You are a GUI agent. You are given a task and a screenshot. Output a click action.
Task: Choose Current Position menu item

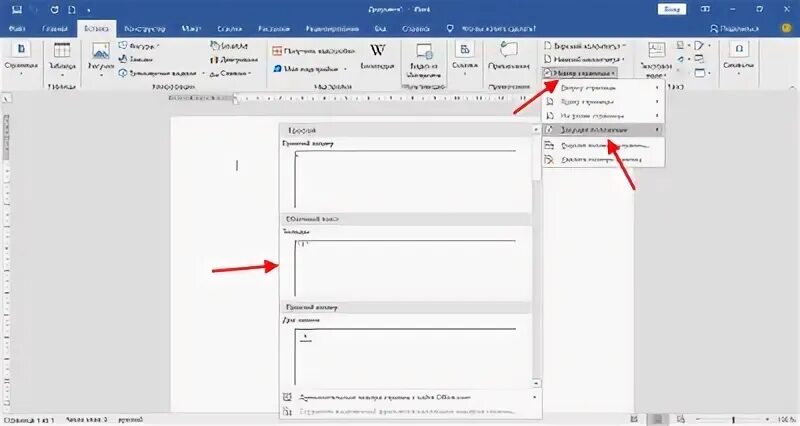coord(603,130)
